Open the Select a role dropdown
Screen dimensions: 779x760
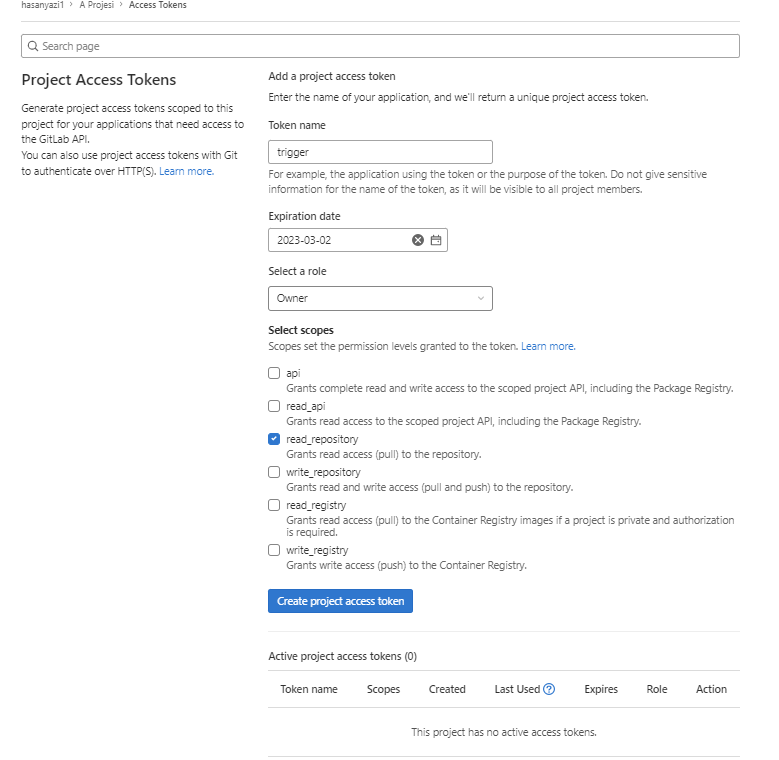(x=380, y=299)
